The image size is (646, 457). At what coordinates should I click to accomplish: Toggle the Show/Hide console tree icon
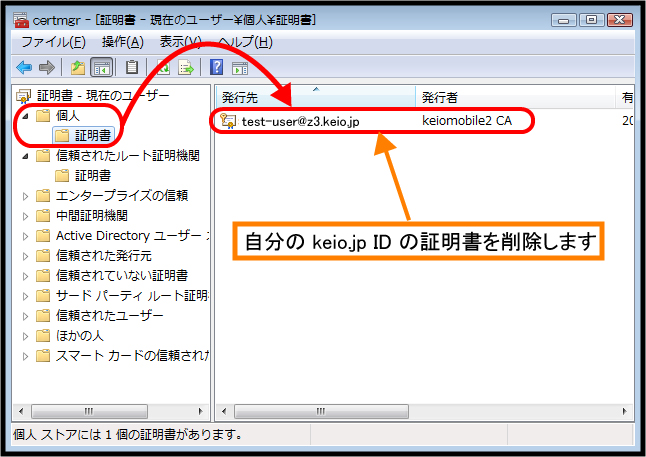pos(101,67)
